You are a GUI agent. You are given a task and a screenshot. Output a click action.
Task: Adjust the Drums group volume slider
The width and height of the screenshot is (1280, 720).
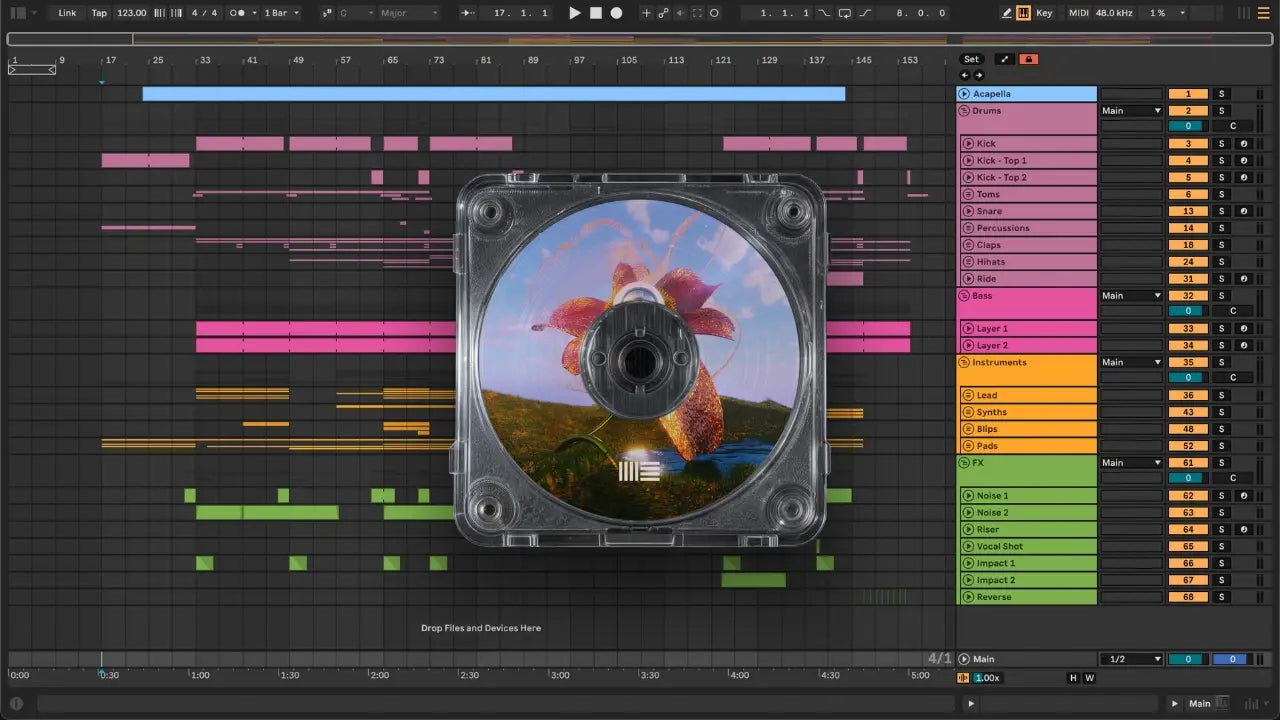(x=1187, y=126)
